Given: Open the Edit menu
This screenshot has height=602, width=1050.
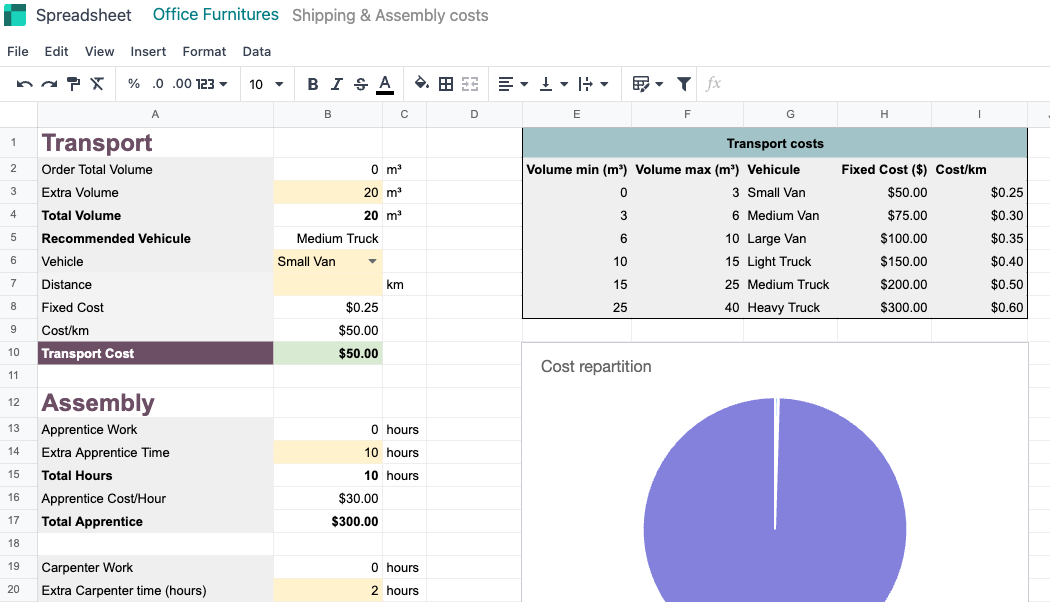Looking at the screenshot, I should pos(56,52).
